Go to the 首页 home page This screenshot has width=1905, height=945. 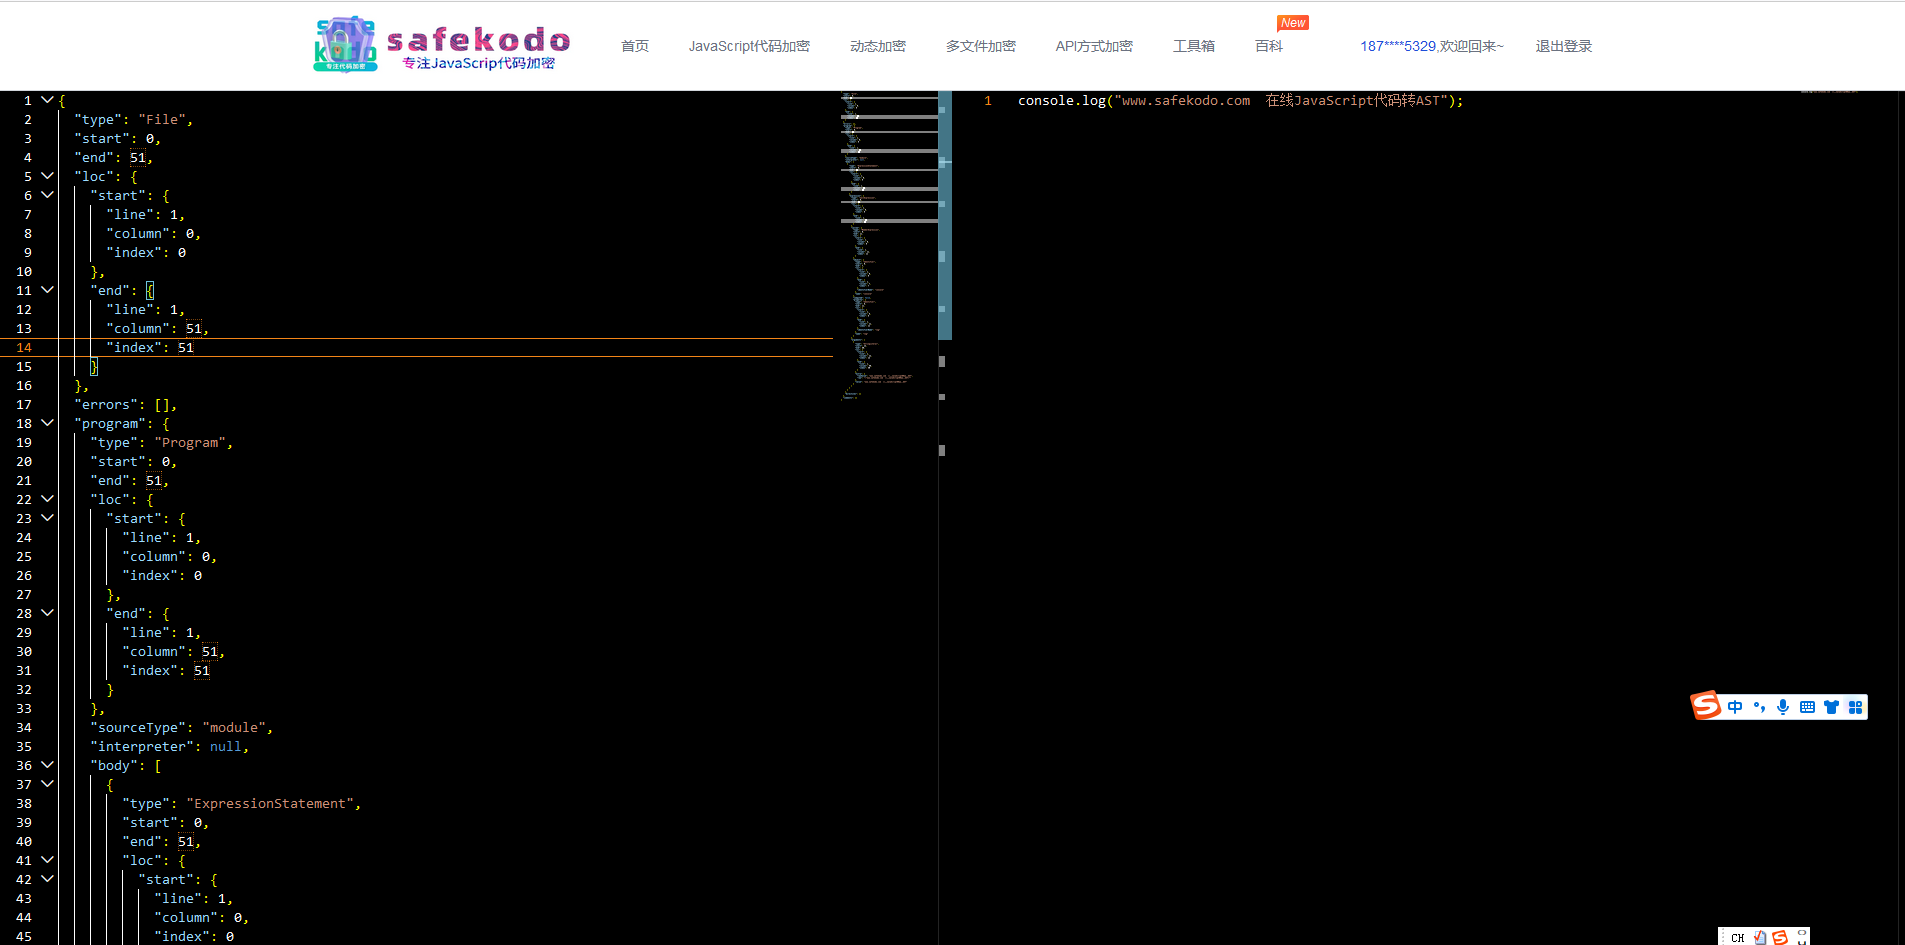[x=634, y=46]
